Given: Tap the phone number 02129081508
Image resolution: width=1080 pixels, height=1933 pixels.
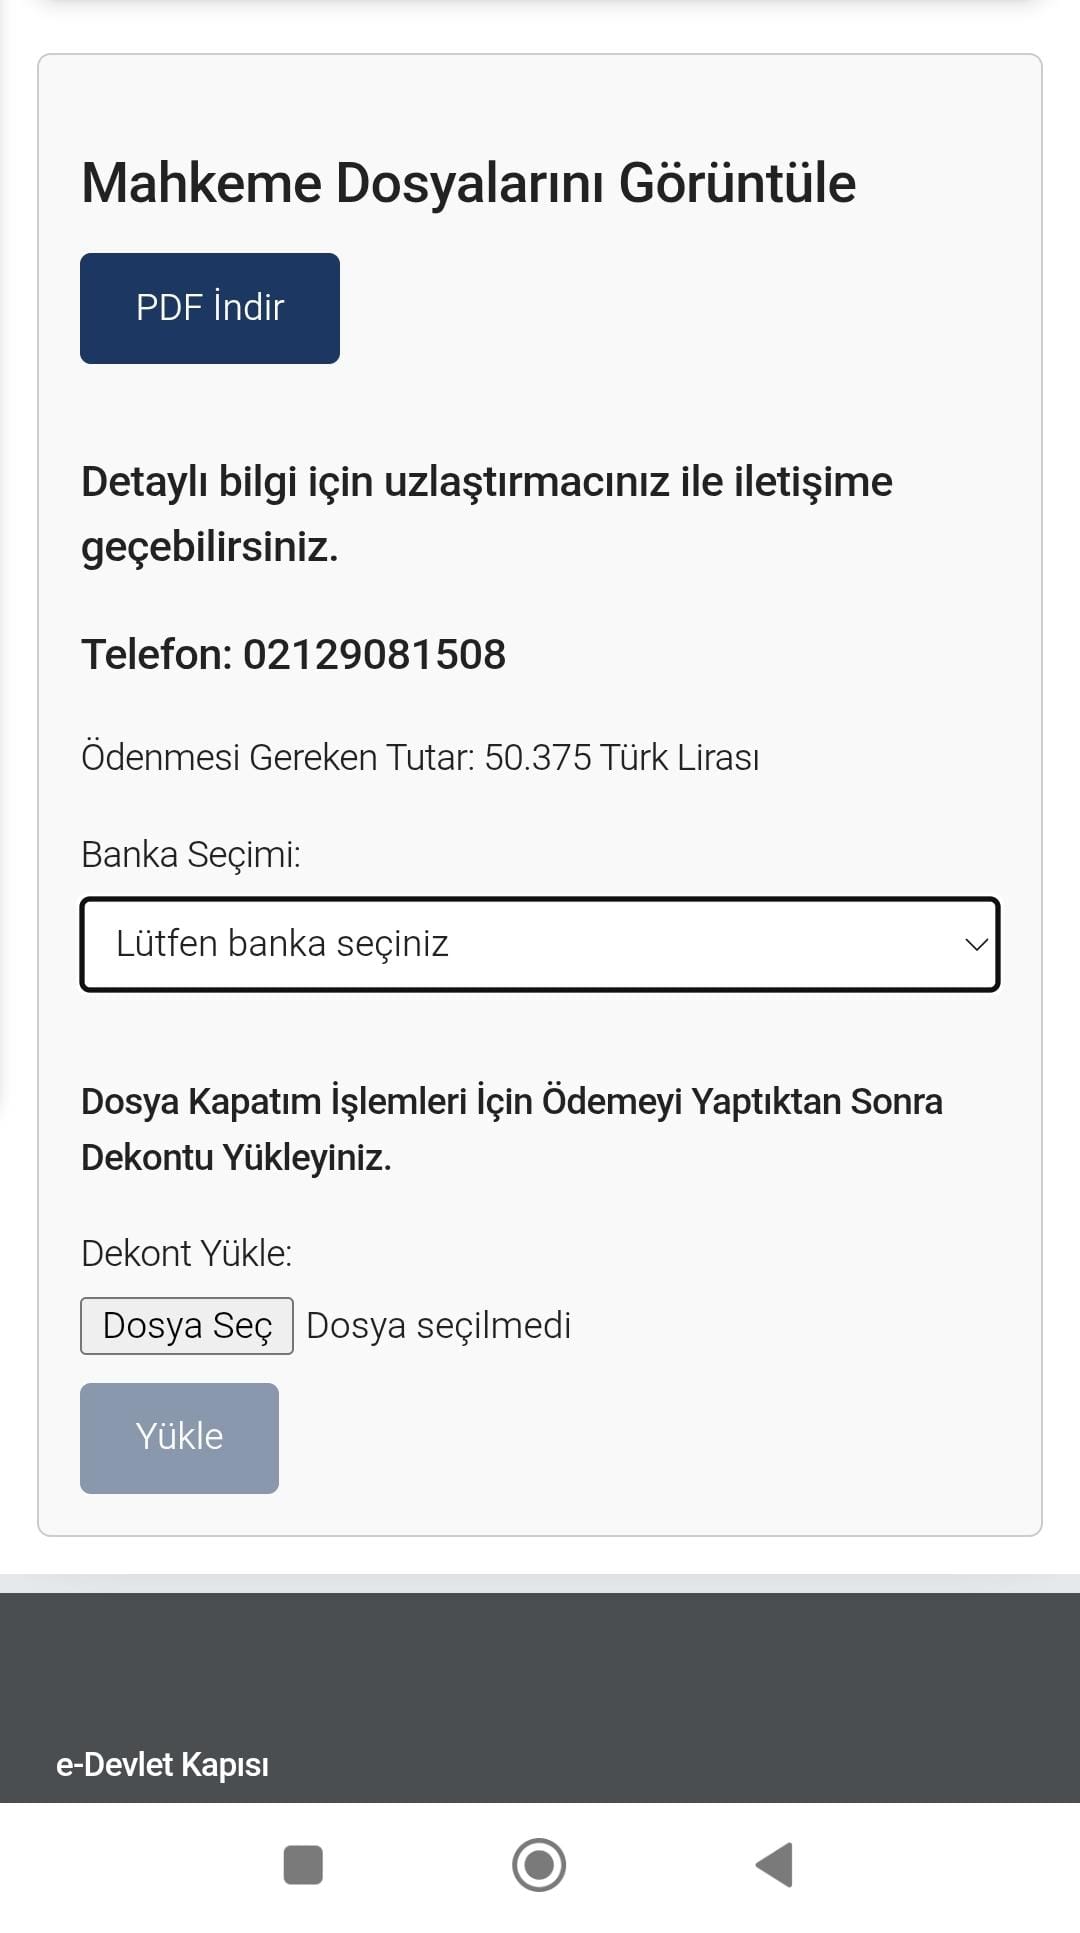Looking at the screenshot, I should pos(374,655).
